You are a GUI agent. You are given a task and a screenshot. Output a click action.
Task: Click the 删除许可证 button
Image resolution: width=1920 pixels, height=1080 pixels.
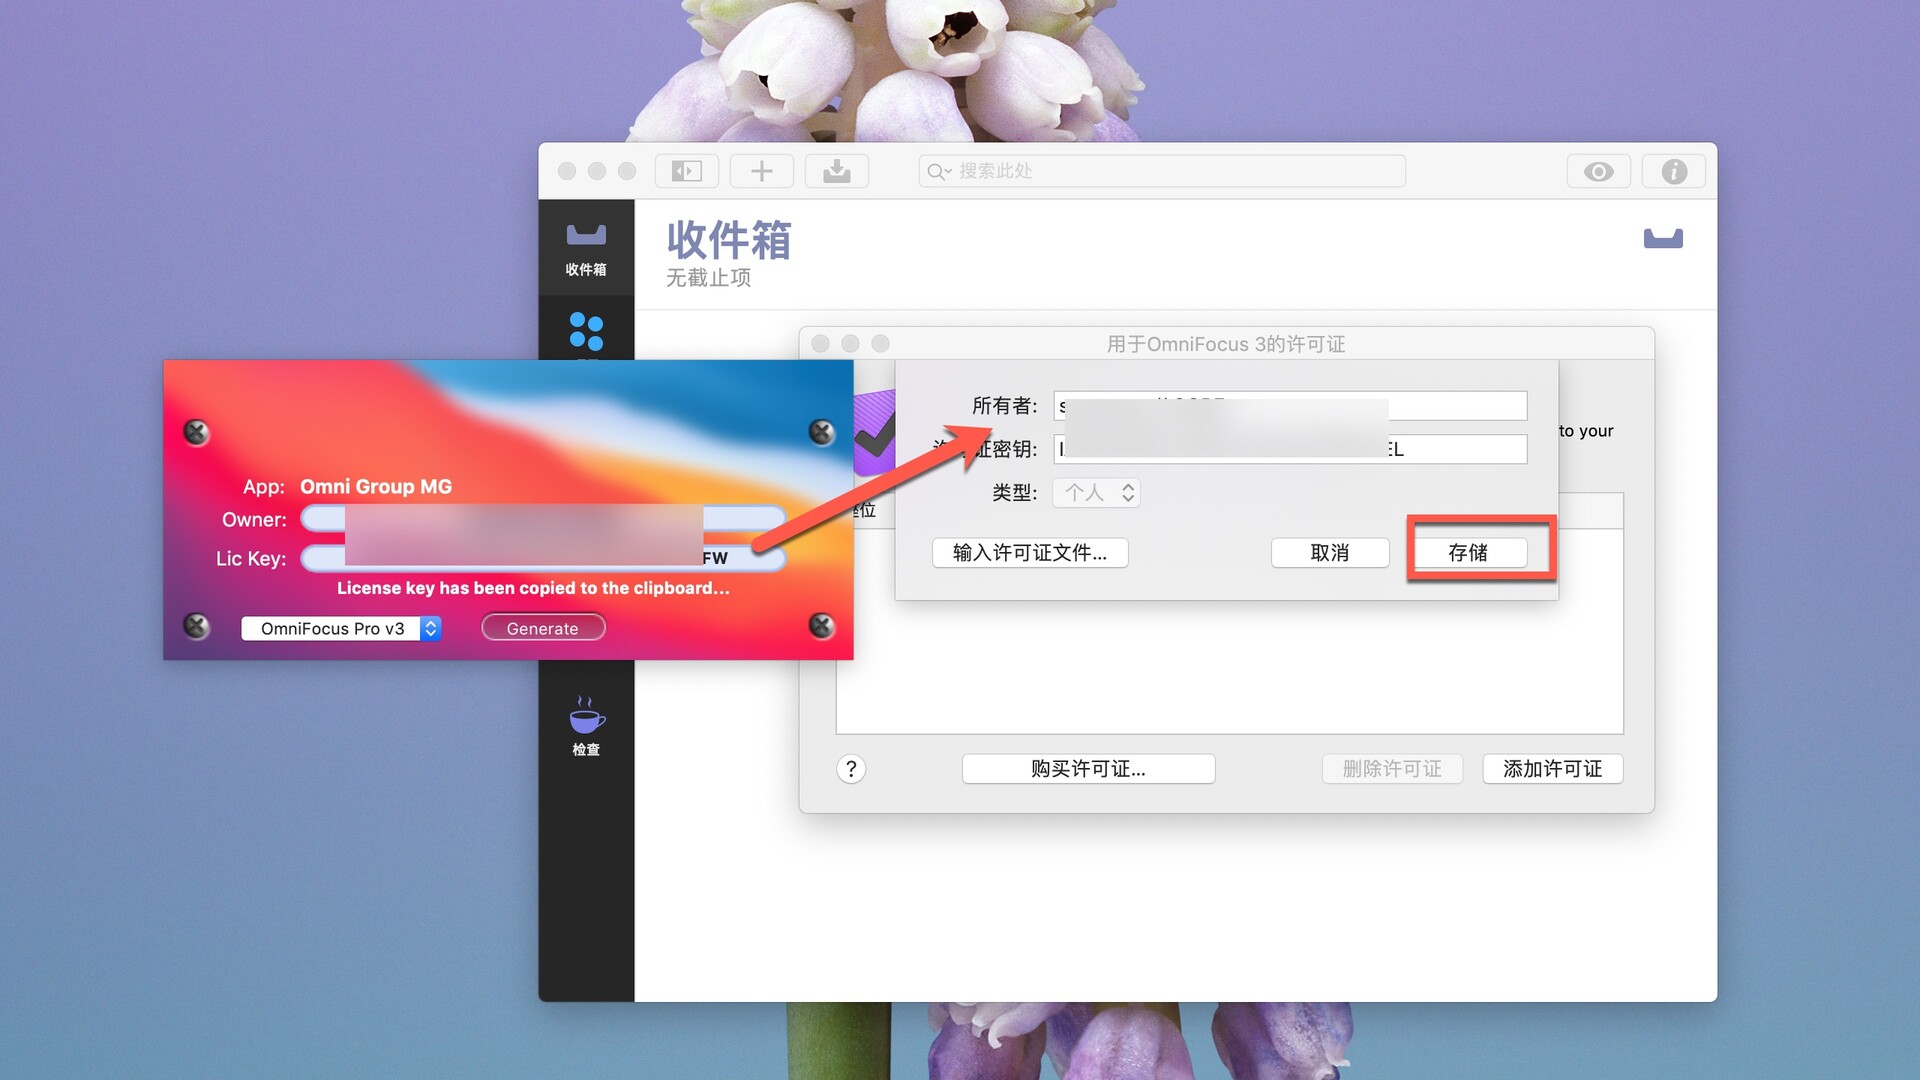pos(1392,769)
